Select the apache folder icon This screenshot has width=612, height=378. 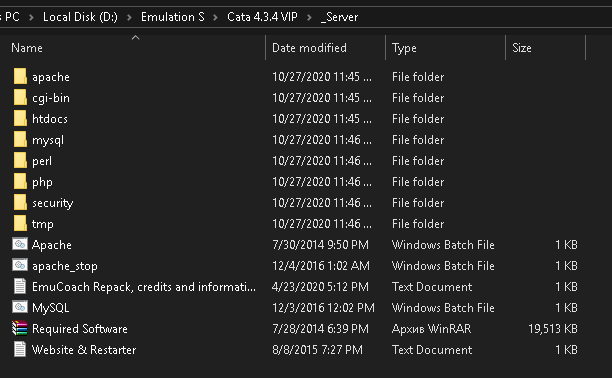click(x=20, y=77)
